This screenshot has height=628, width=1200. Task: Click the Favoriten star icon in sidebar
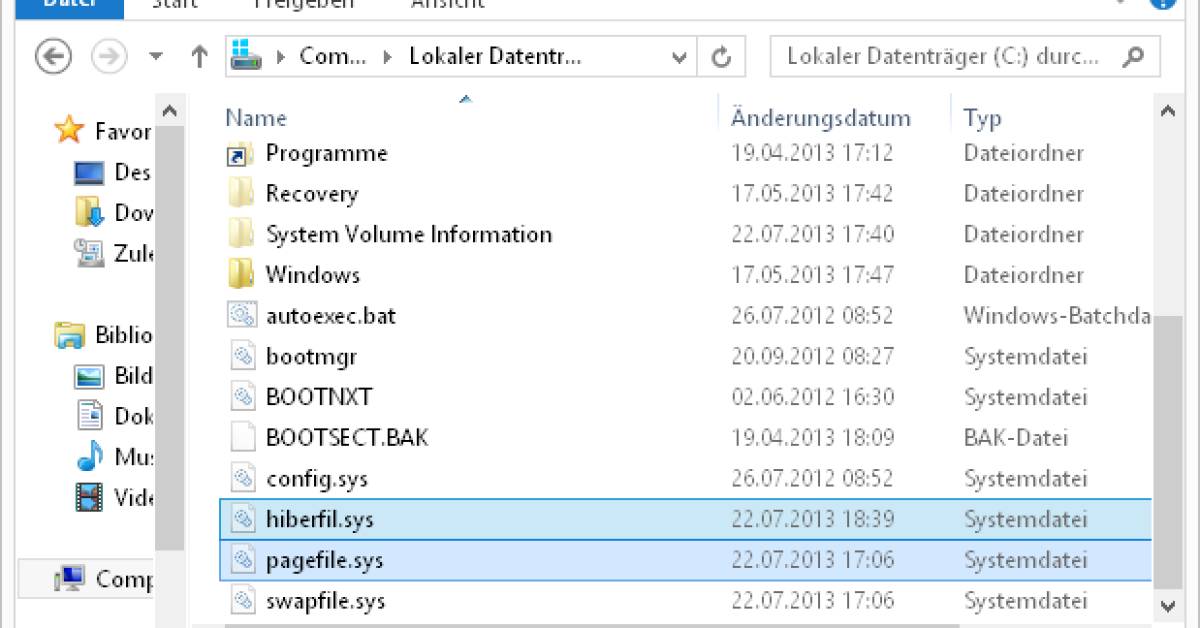tap(67, 130)
